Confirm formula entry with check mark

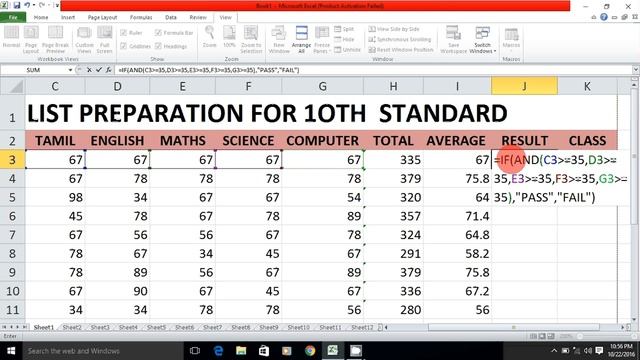[98, 70]
